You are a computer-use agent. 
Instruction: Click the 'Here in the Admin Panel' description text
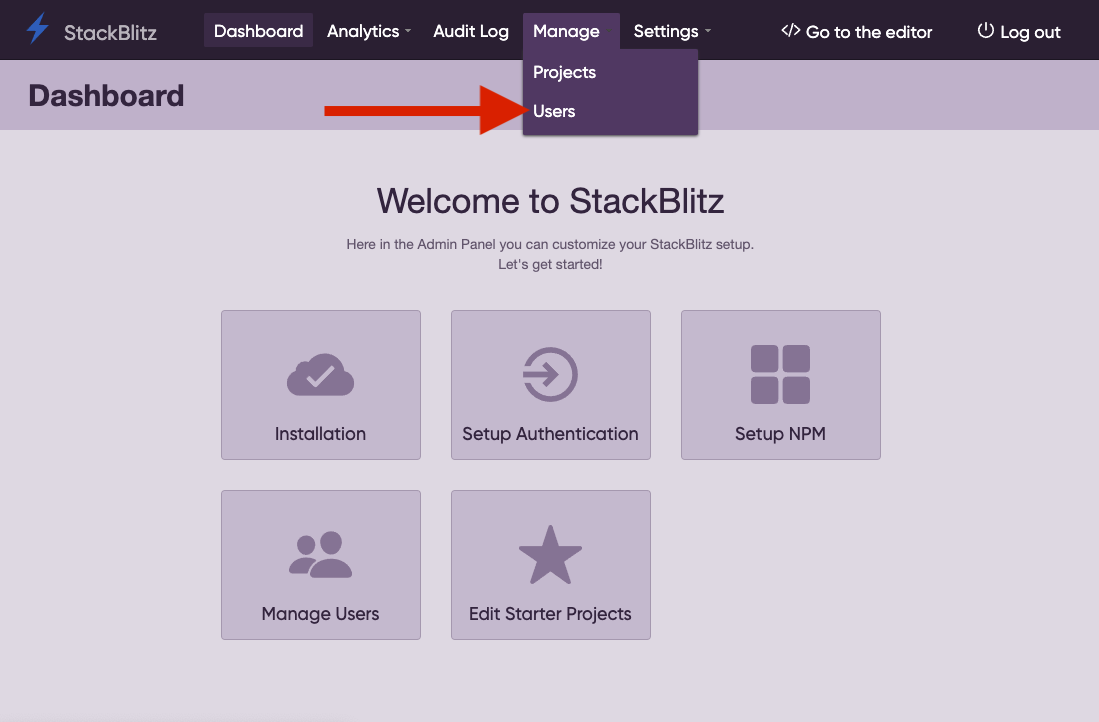(550, 245)
